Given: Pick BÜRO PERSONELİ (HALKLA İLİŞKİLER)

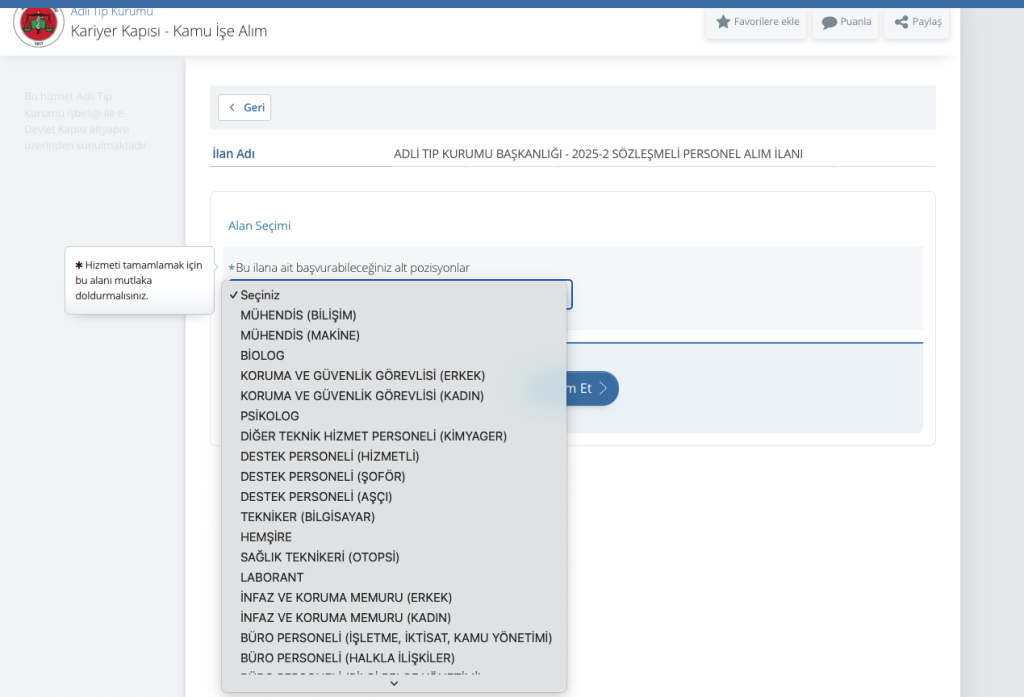Looking at the screenshot, I should coord(347,657).
